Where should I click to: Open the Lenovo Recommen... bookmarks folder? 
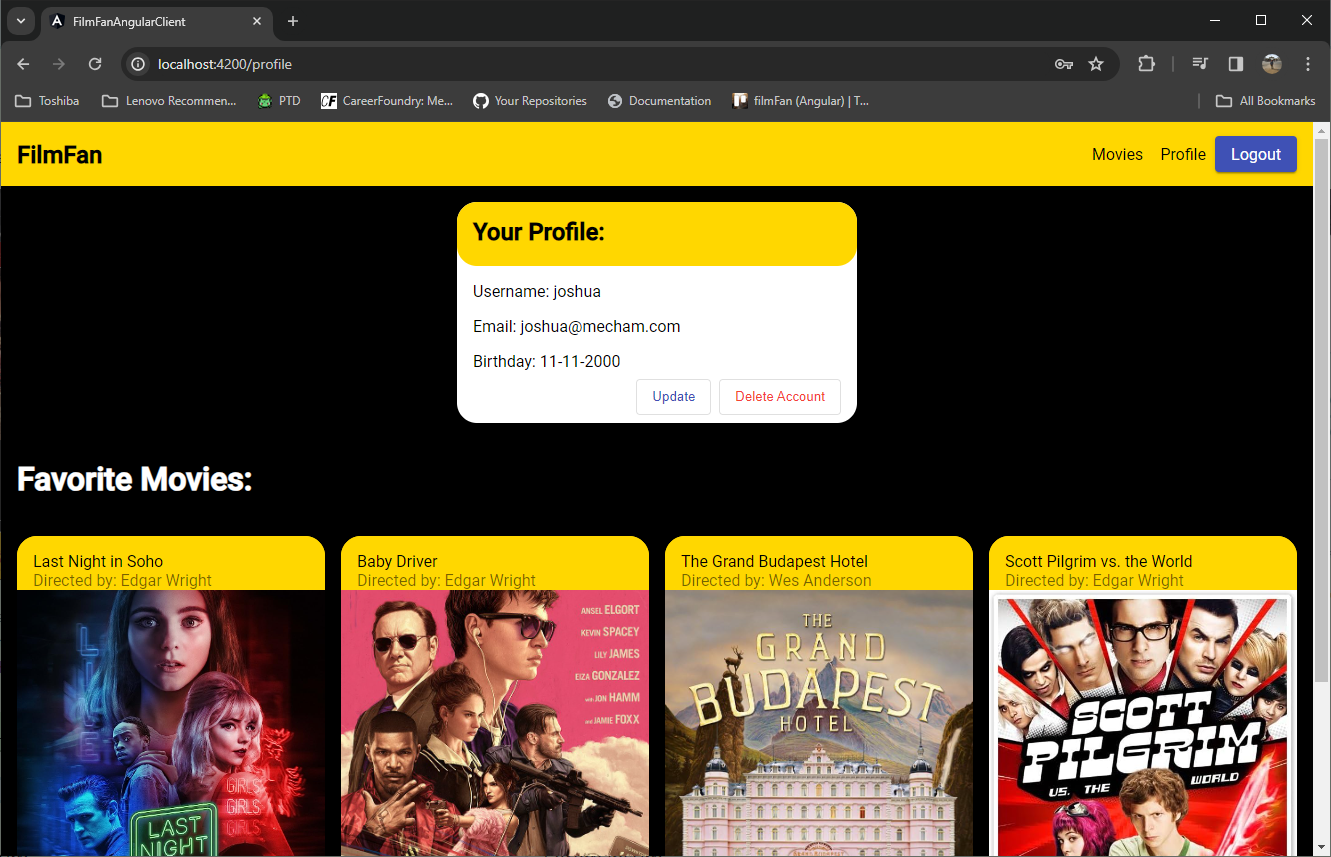click(169, 101)
